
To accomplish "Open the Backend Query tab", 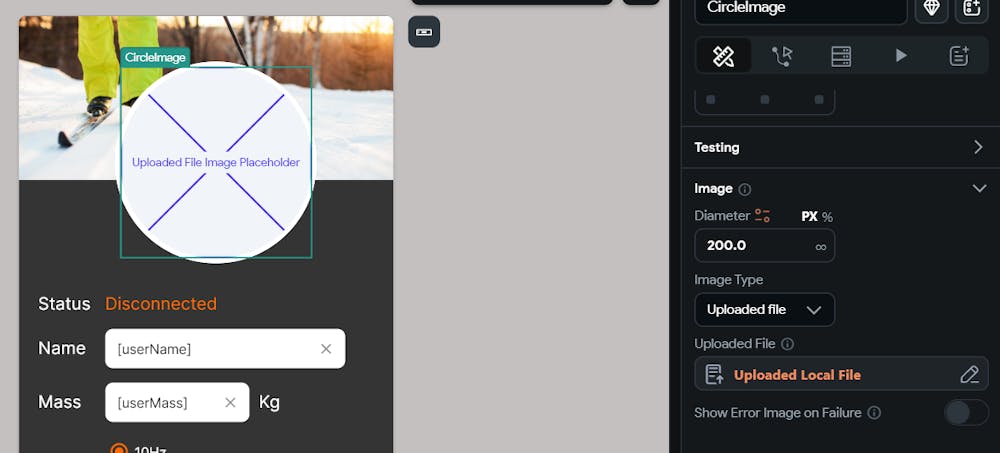I will pos(841,56).
